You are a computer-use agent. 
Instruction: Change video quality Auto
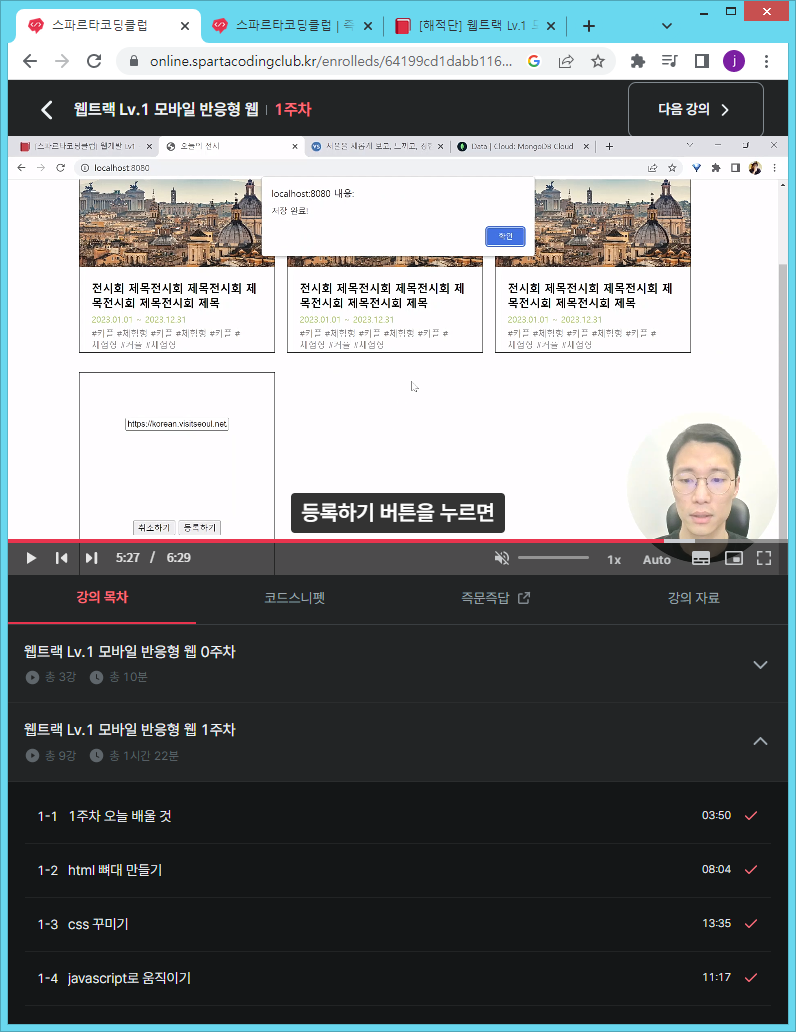[656, 559]
